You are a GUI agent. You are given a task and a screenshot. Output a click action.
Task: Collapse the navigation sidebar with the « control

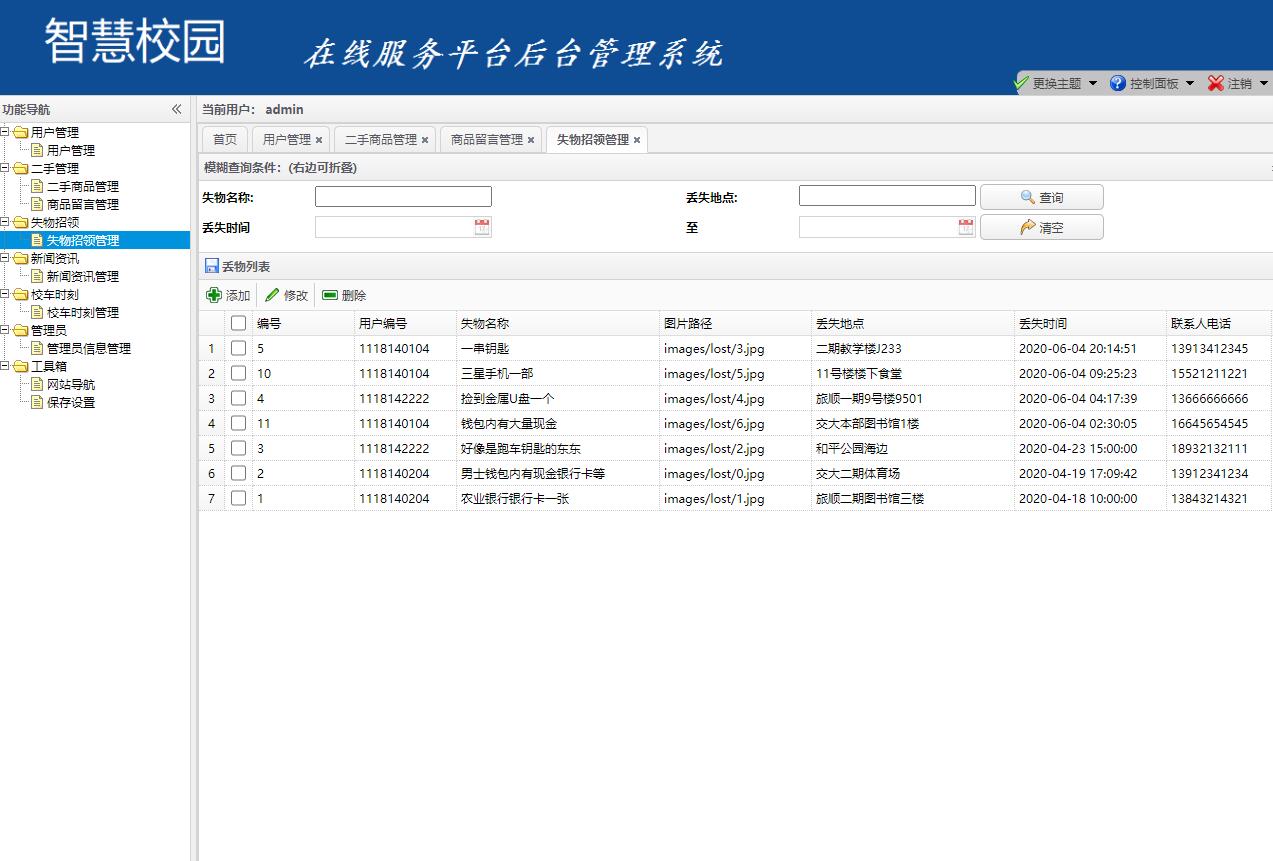[x=176, y=109]
